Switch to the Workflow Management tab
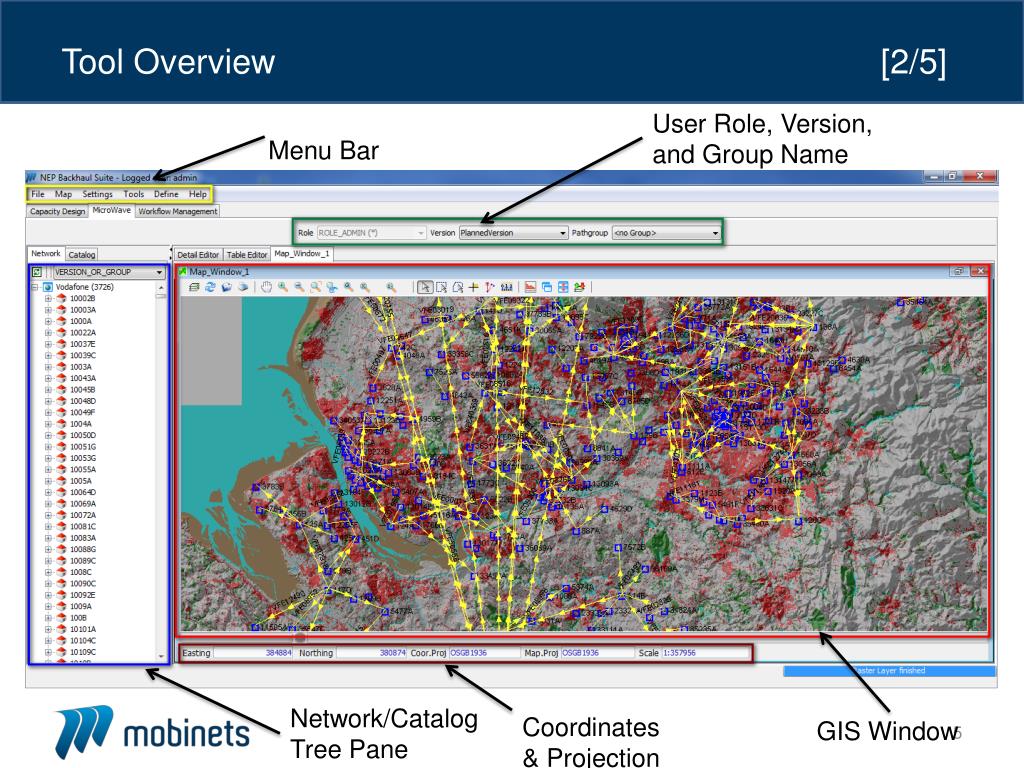 coord(178,212)
